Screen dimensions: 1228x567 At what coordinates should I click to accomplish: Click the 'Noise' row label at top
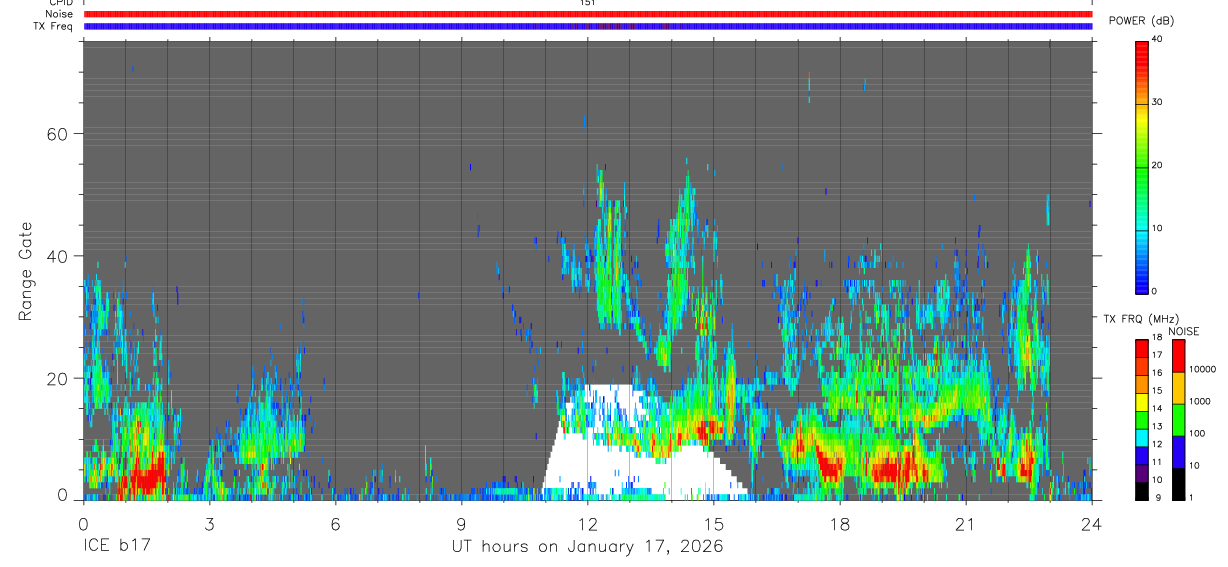tap(59, 14)
